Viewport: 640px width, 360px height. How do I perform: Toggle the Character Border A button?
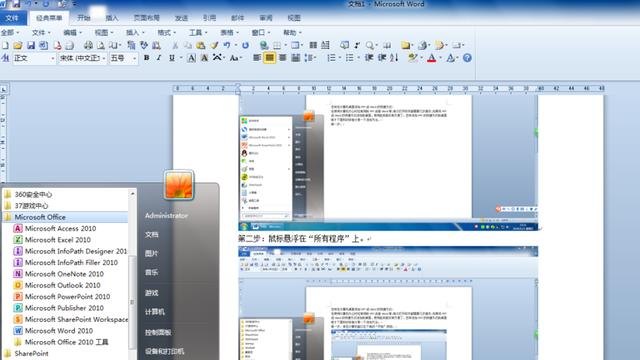click(x=191, y=58)
